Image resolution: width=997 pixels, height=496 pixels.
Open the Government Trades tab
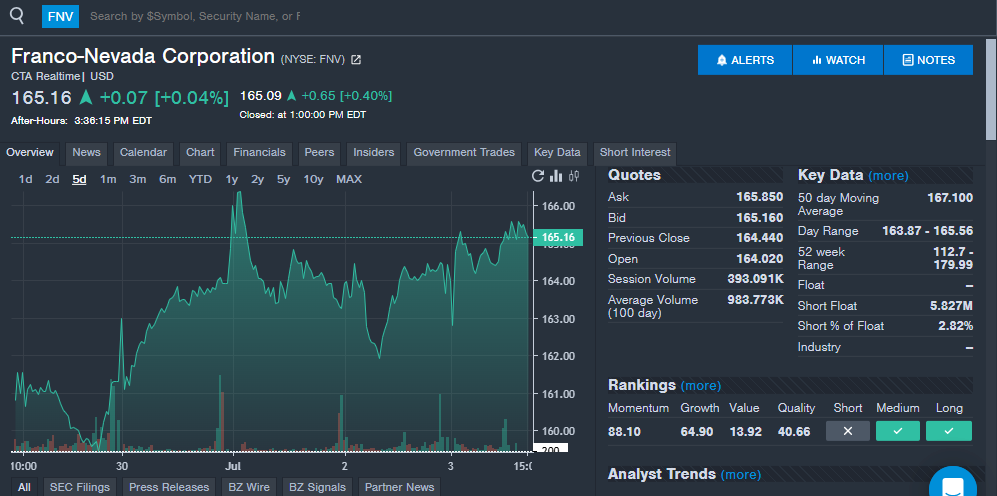point(464,153)
